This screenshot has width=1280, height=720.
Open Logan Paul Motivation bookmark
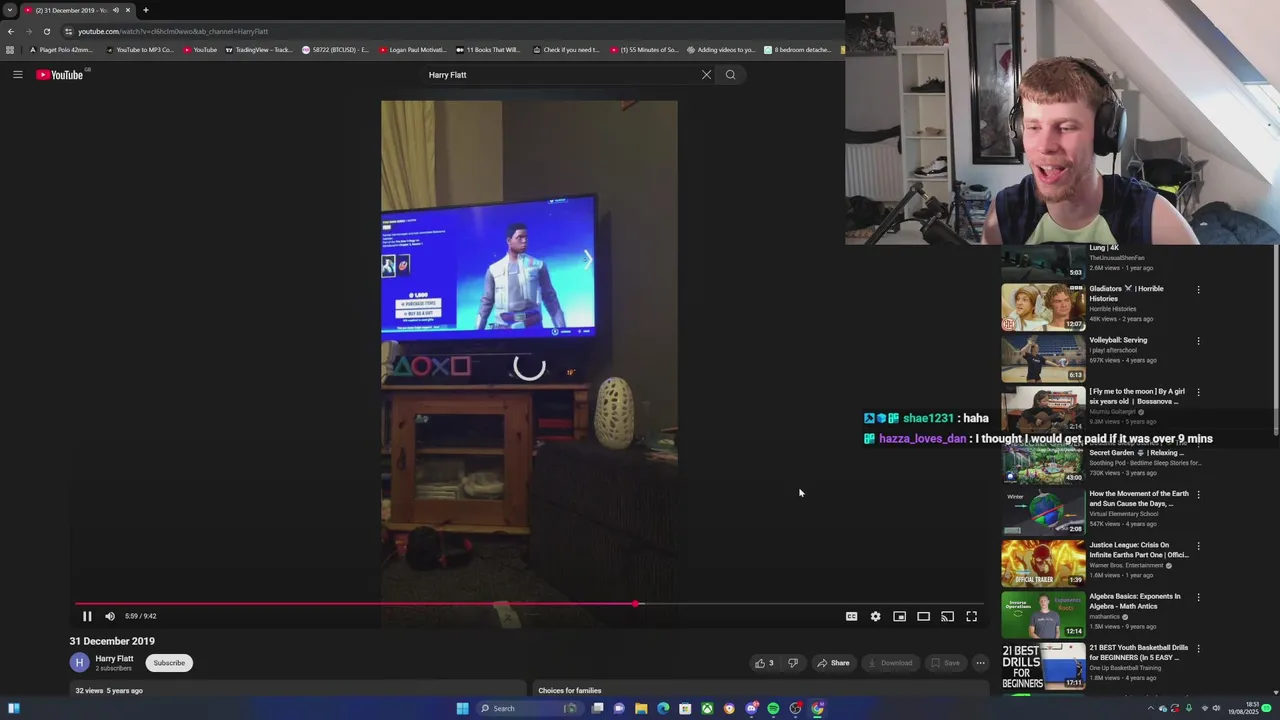pyautogui.click(x=413, y=50)
